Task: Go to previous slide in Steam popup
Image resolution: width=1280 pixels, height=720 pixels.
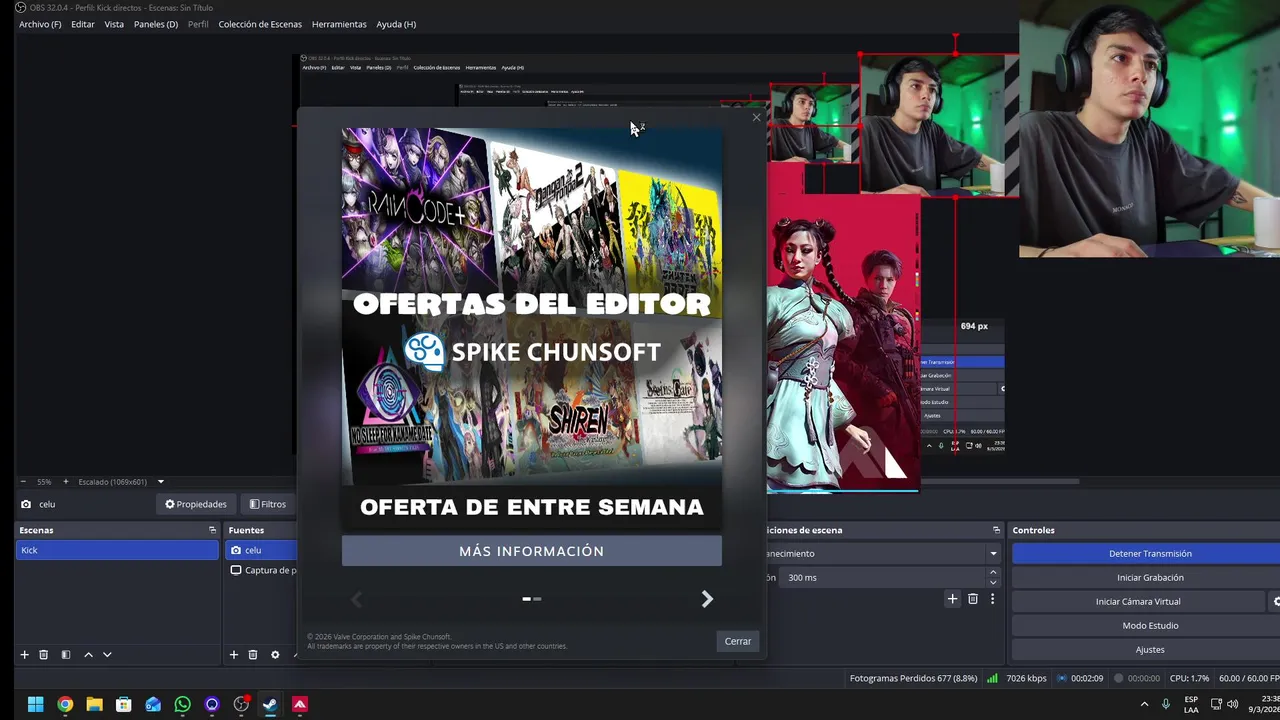Action: 357,599
